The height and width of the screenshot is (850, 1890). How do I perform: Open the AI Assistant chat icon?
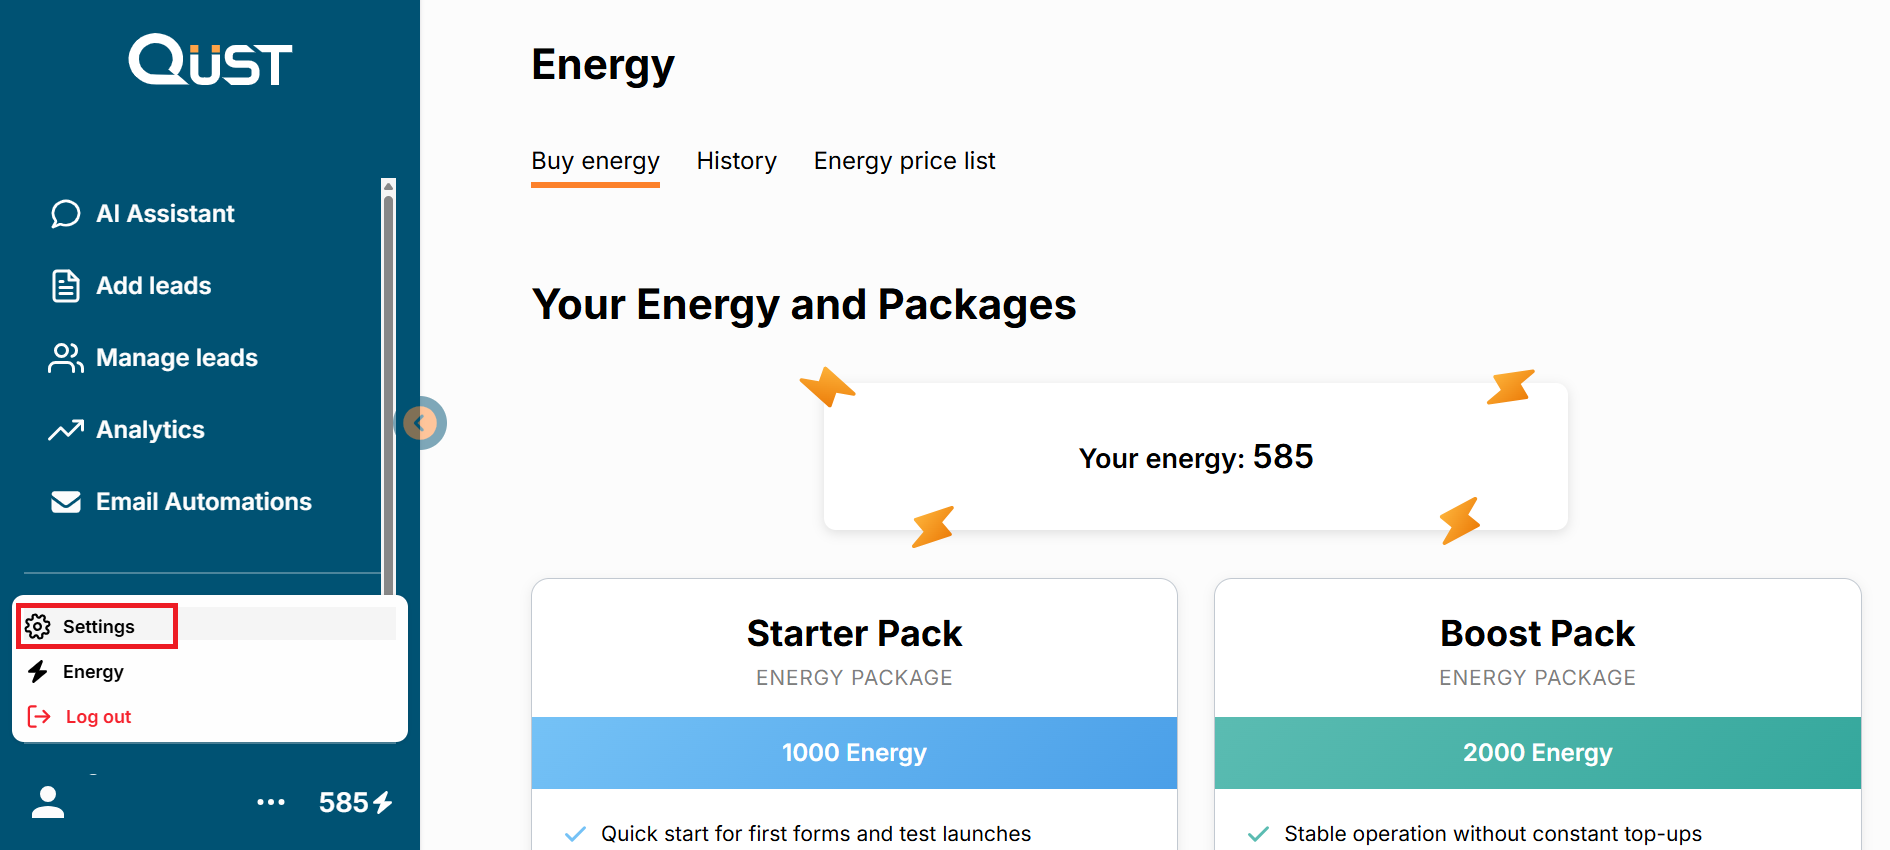pyautogui.click(x=66, y=214)
